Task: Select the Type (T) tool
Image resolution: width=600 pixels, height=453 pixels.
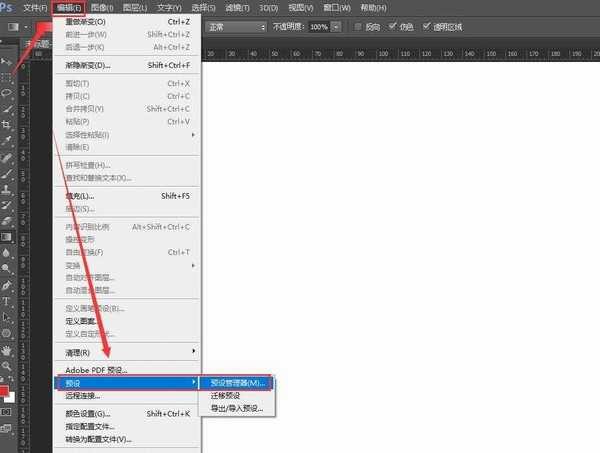Action: click(x=8, y=300)
